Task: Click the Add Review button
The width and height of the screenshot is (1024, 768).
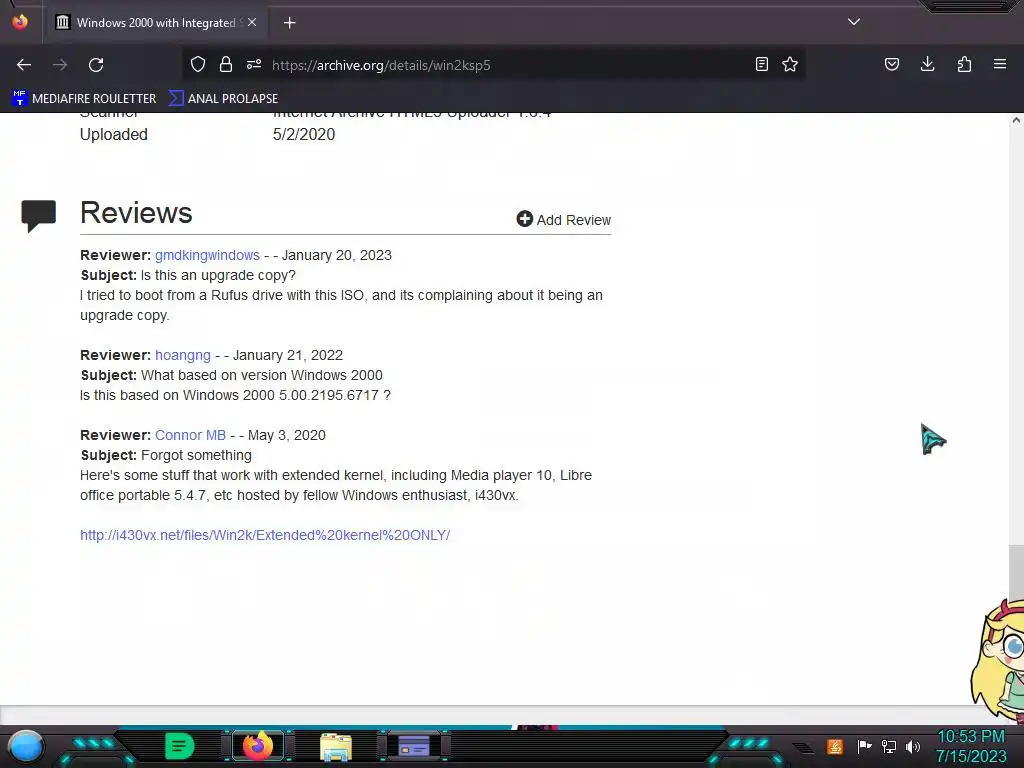Action: pyautogui.click(x=564, y=219)
